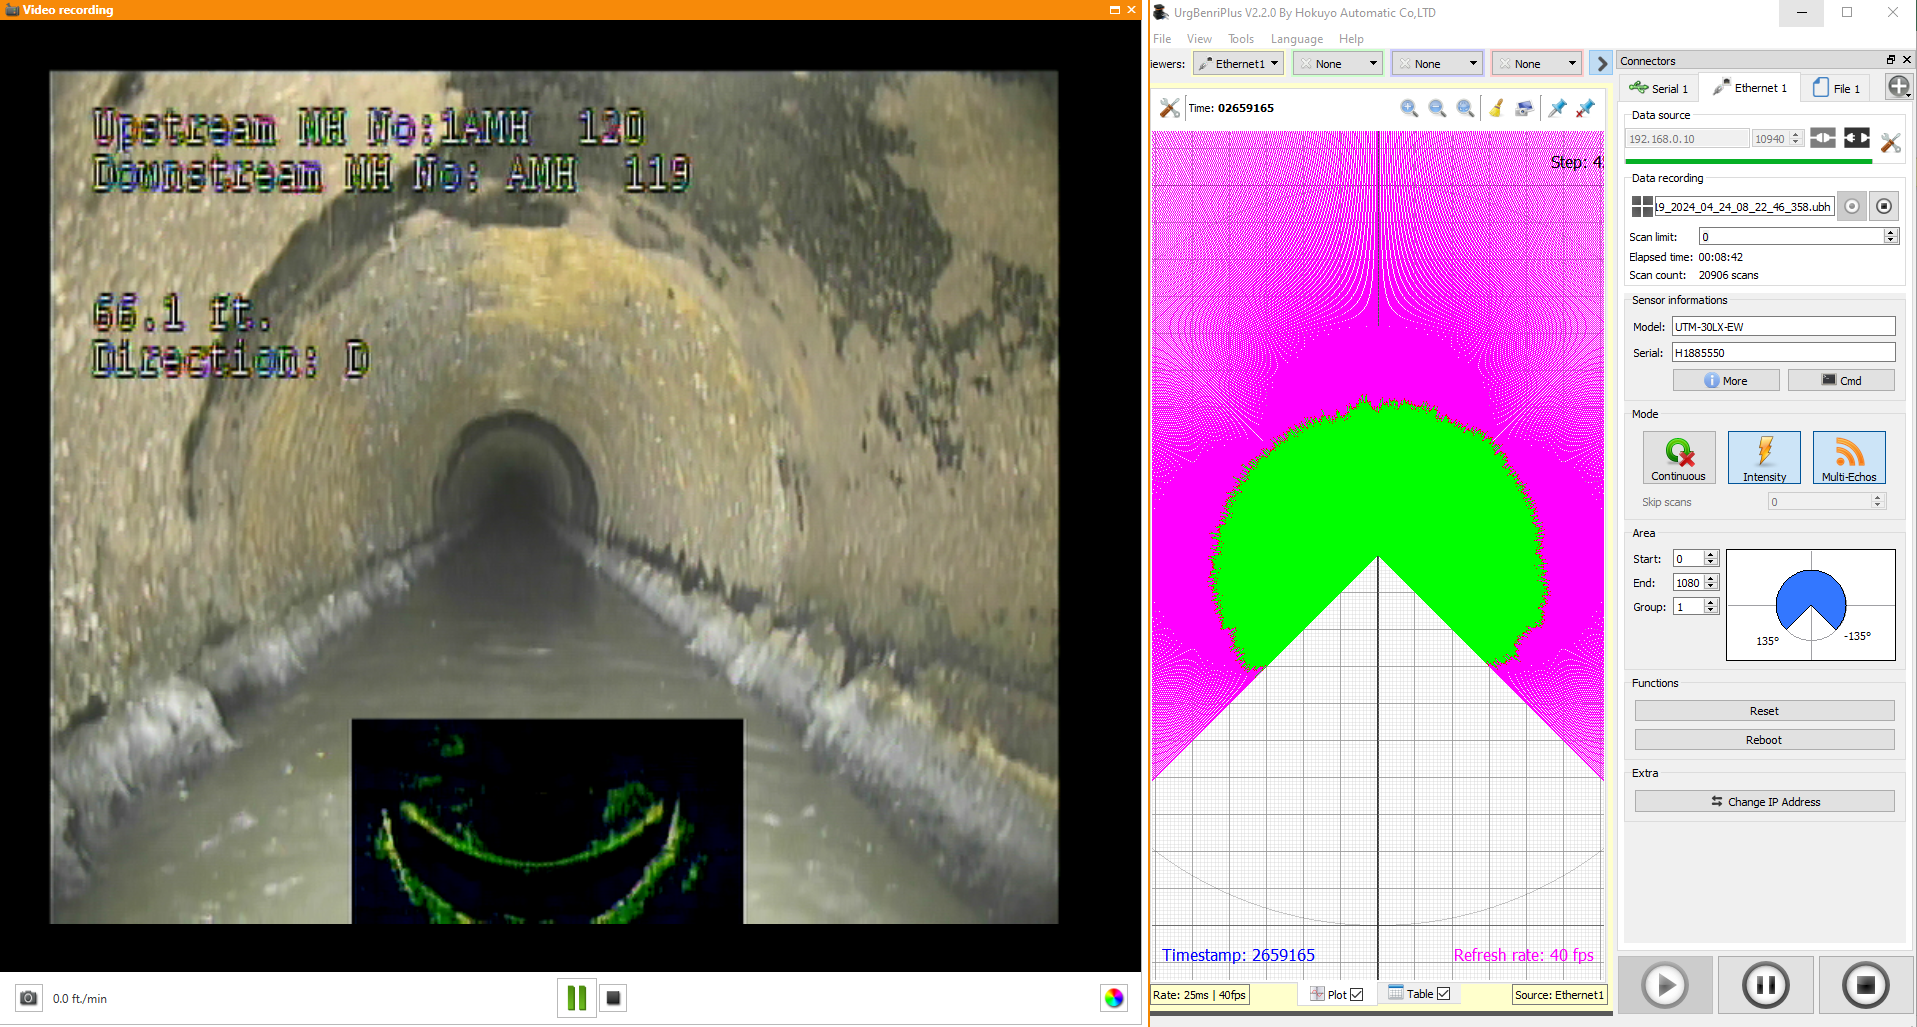This screenshot has width=1917, height=1027.
Task: Click the zoom in magnifier icon
Action: point(1409,108)
